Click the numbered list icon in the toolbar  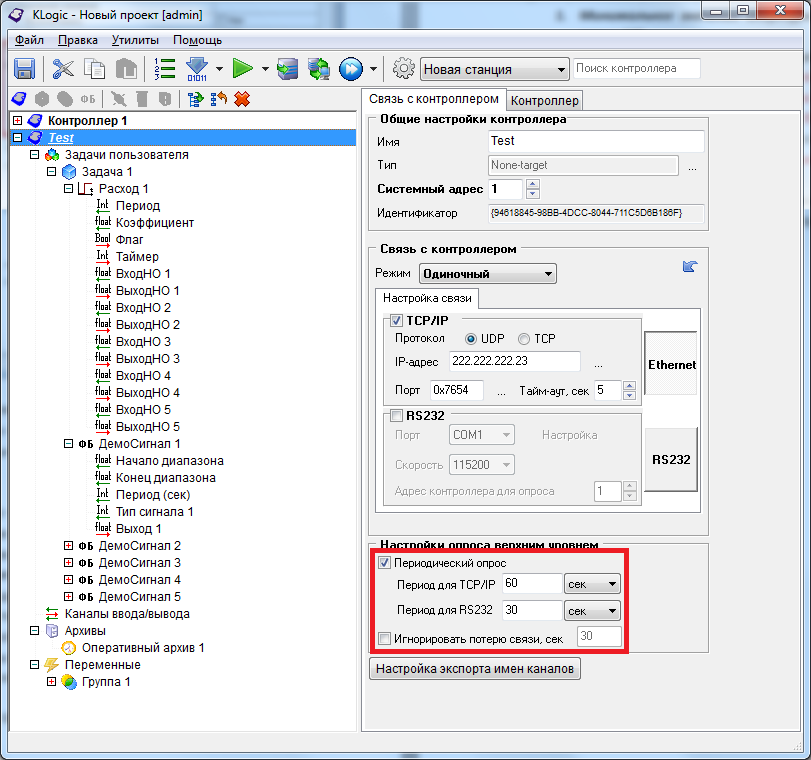(x=165, y=69)
